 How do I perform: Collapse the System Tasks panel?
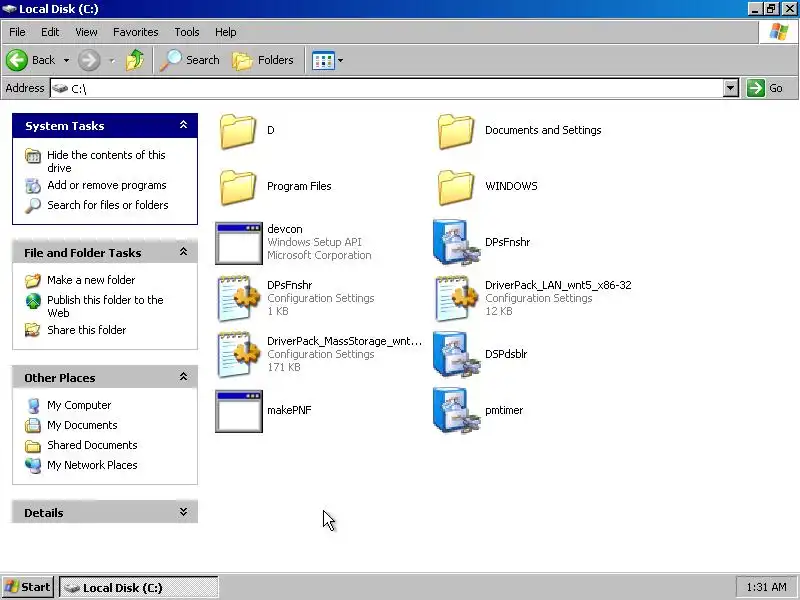pyautogui.click(x=183, y=125)
